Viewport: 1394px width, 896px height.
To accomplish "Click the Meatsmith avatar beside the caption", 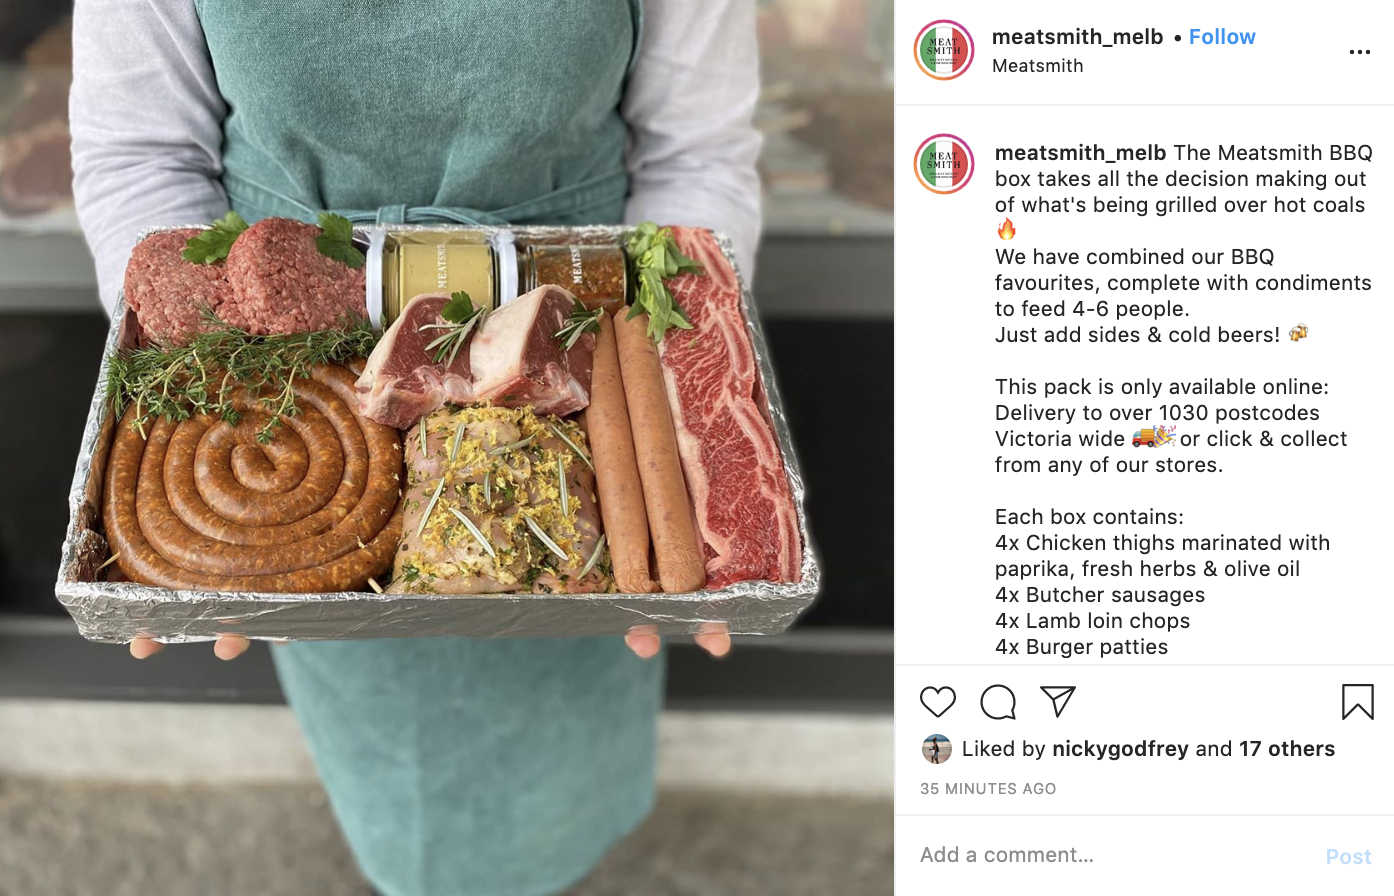I will click(944, 164).
